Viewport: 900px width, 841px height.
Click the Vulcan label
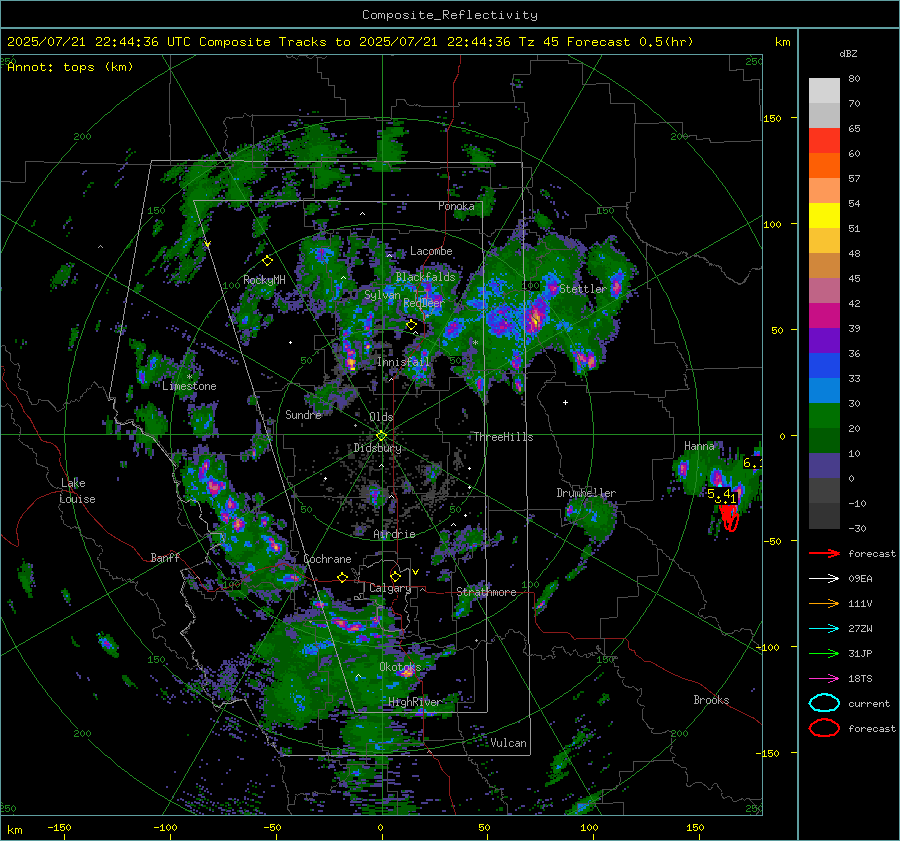pos(508,743)
